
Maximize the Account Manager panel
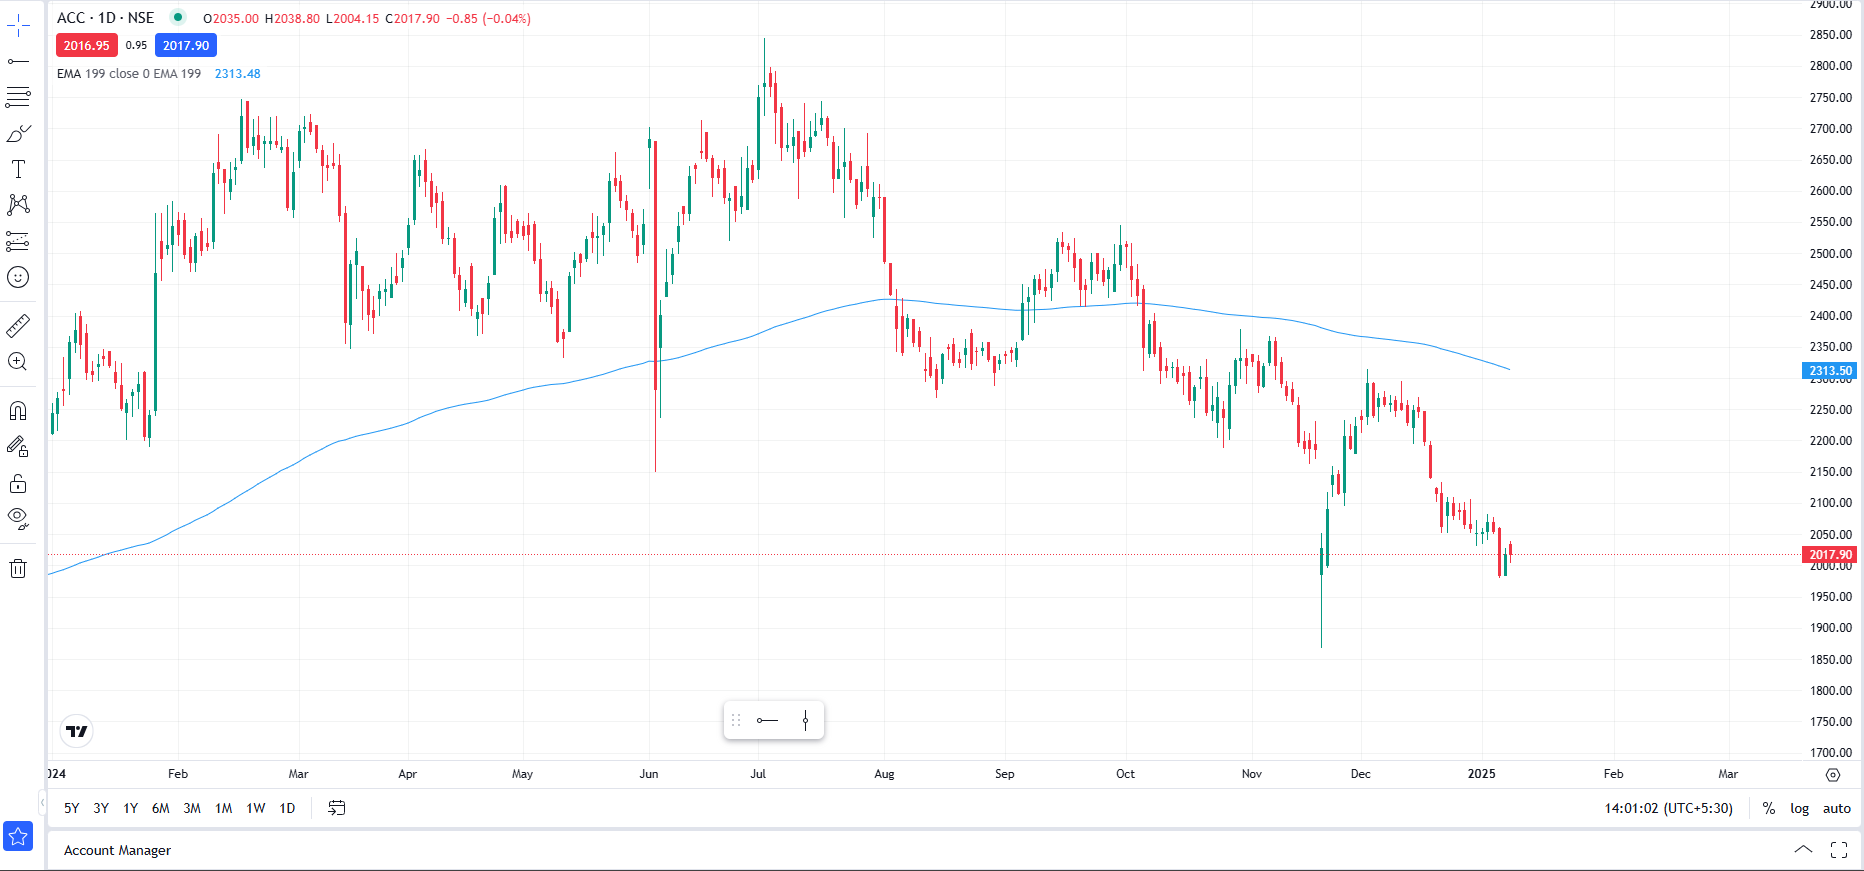click(1839, 850)
